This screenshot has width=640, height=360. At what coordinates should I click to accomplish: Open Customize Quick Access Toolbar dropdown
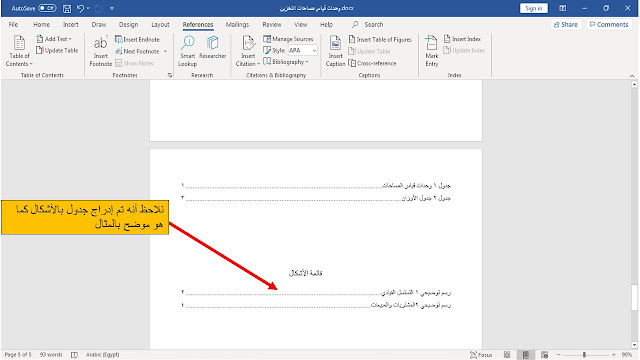[x=112, y=8]
